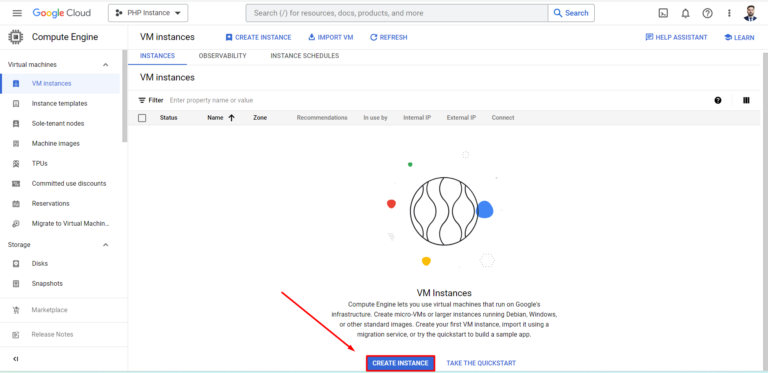Click the Migrate to Virtual Machines icon

click(x=16, y=224)
